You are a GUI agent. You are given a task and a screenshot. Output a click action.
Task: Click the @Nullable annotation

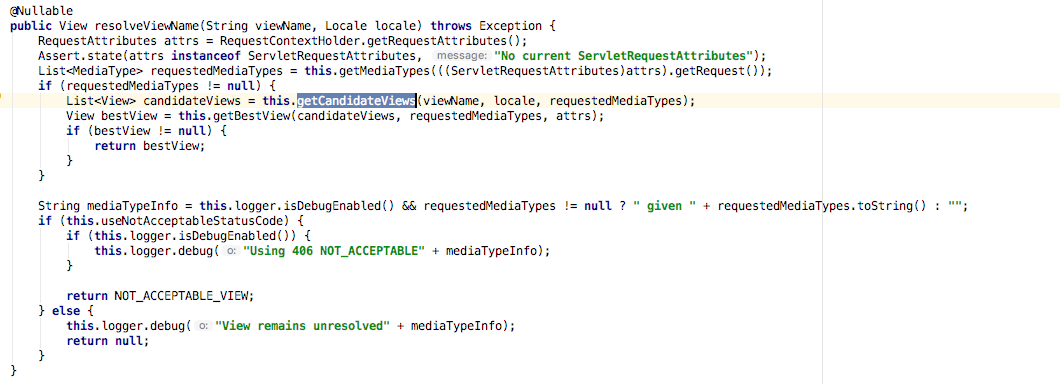pos(41,11)
